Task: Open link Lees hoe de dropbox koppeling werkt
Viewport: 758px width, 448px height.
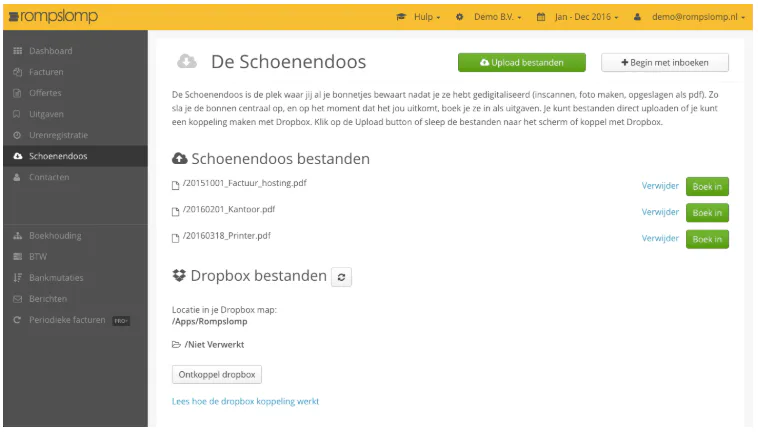Action: tap(246, 402)
